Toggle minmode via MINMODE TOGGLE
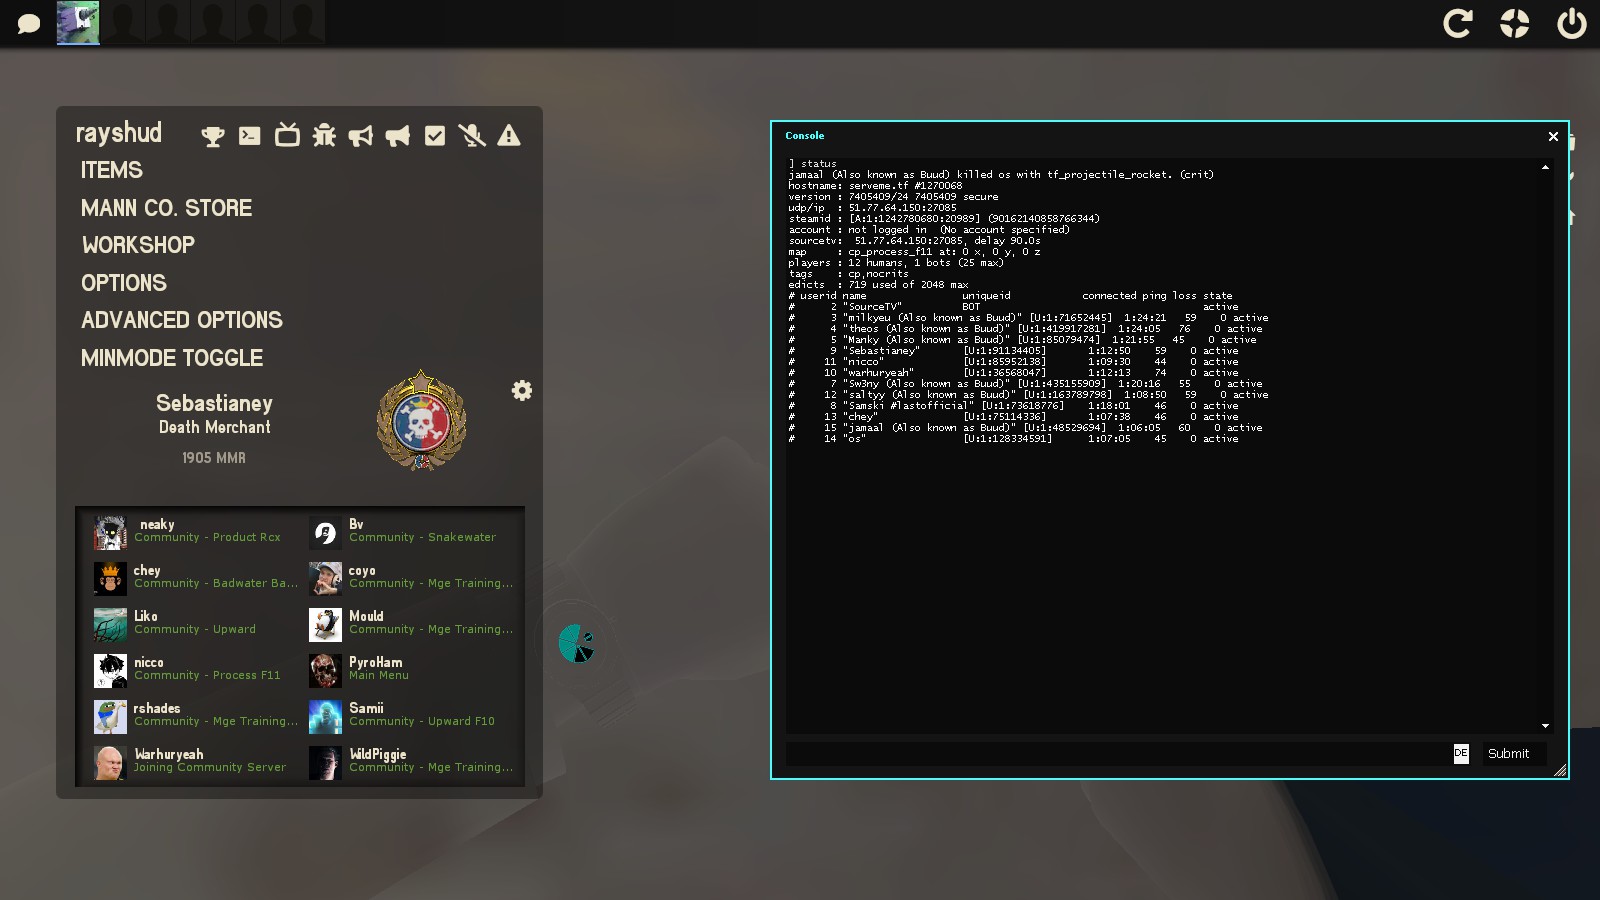 tap(172, 358)
